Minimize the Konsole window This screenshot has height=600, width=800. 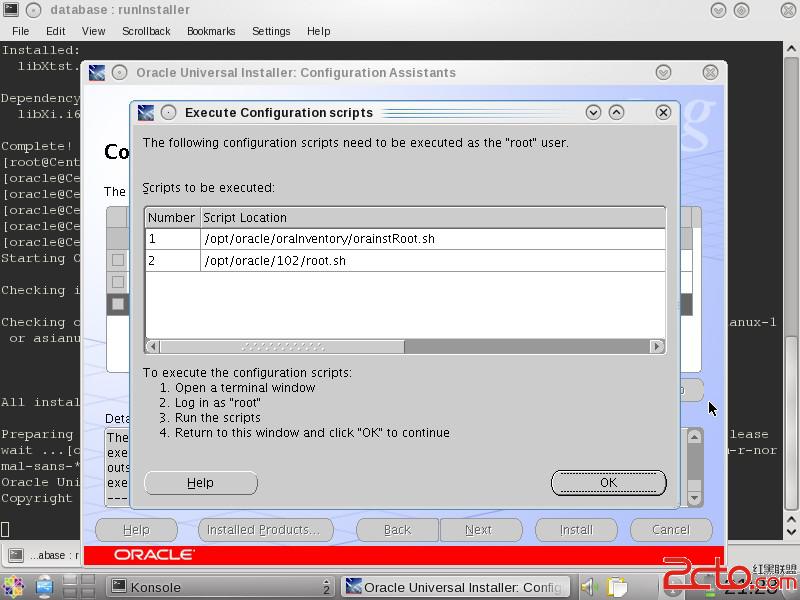pos(718,10)
